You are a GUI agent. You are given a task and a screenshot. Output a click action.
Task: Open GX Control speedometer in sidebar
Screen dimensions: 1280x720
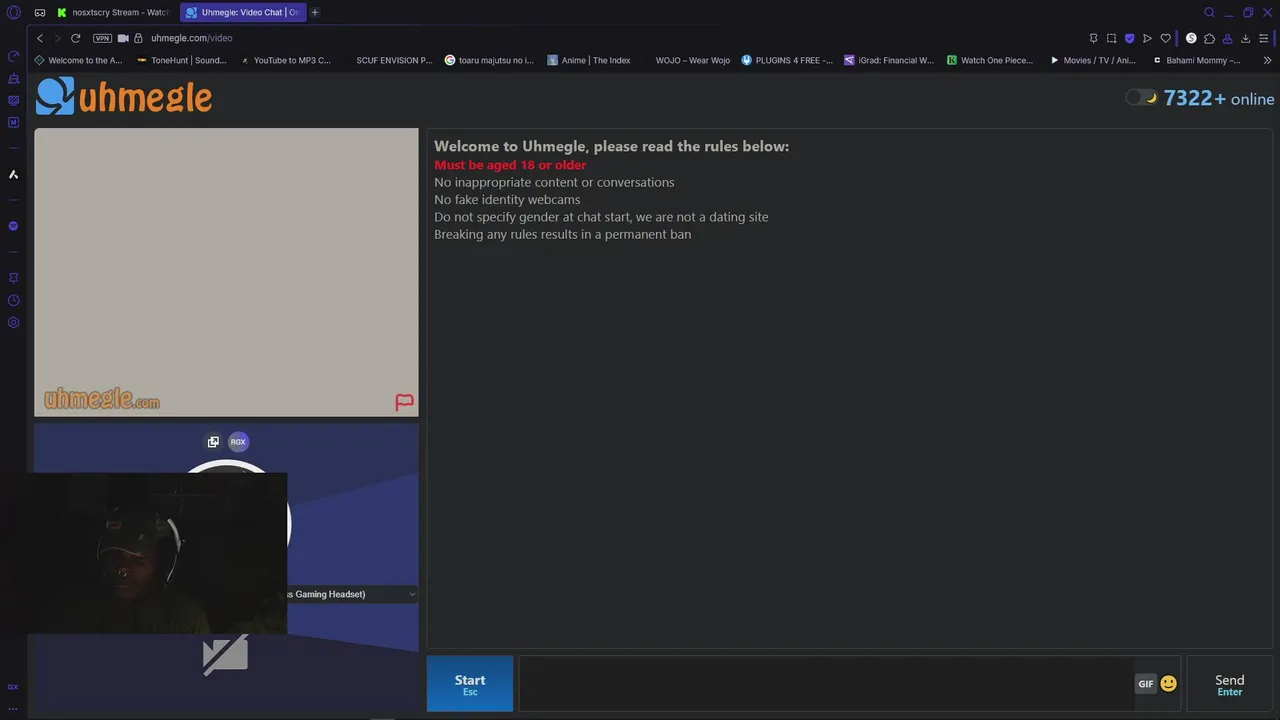[x=13, y=56]
